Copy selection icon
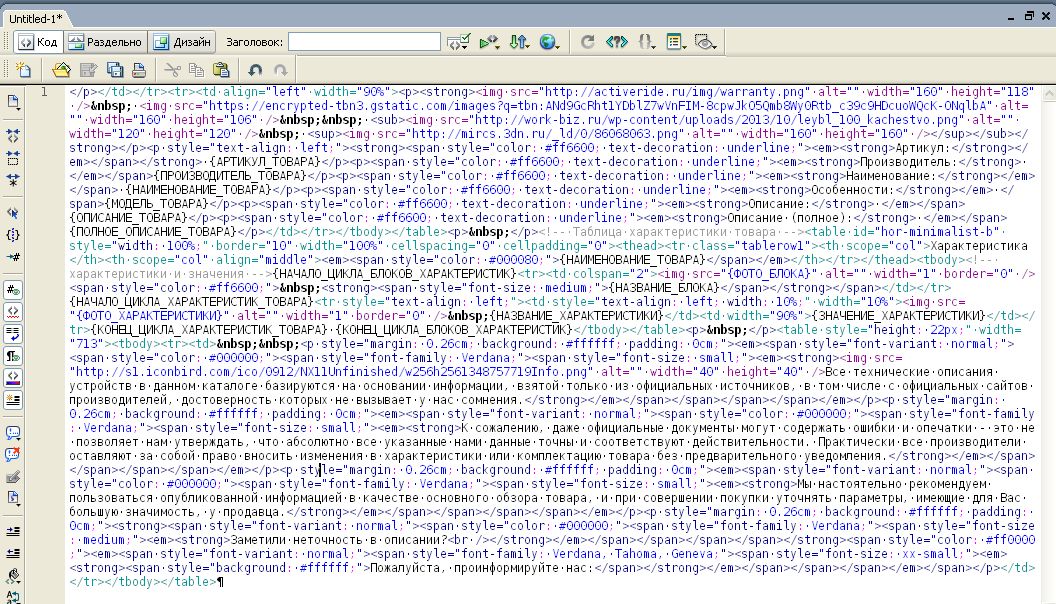The image size is (1056, 604). (197, 69)
